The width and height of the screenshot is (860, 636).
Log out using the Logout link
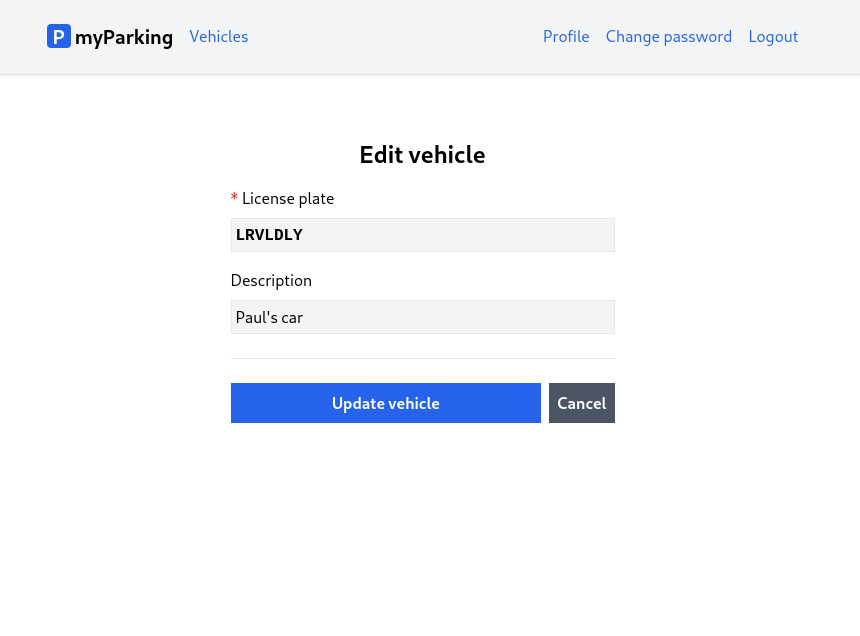tap(773, 37)
